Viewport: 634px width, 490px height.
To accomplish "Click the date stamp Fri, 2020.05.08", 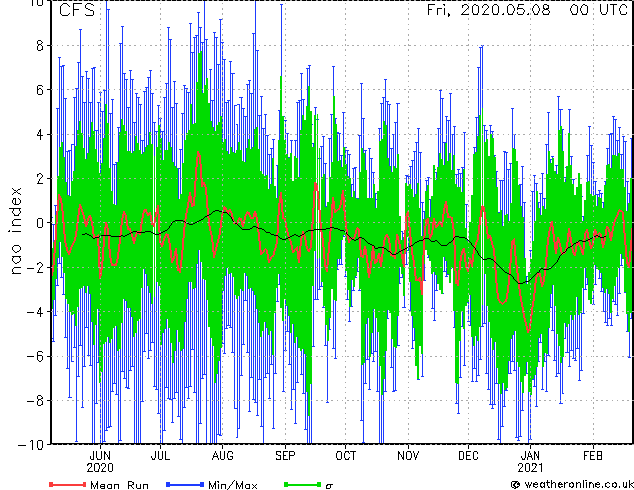I will coord(488,10).
